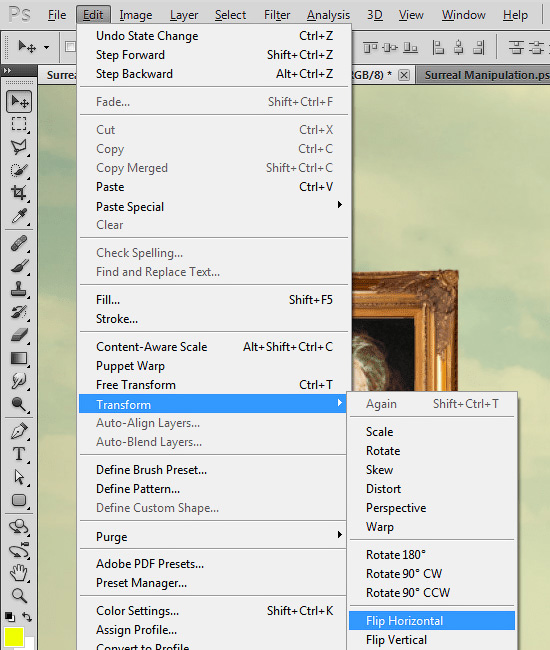
Task: Open the Window menu
Action: tap(463, 15)
